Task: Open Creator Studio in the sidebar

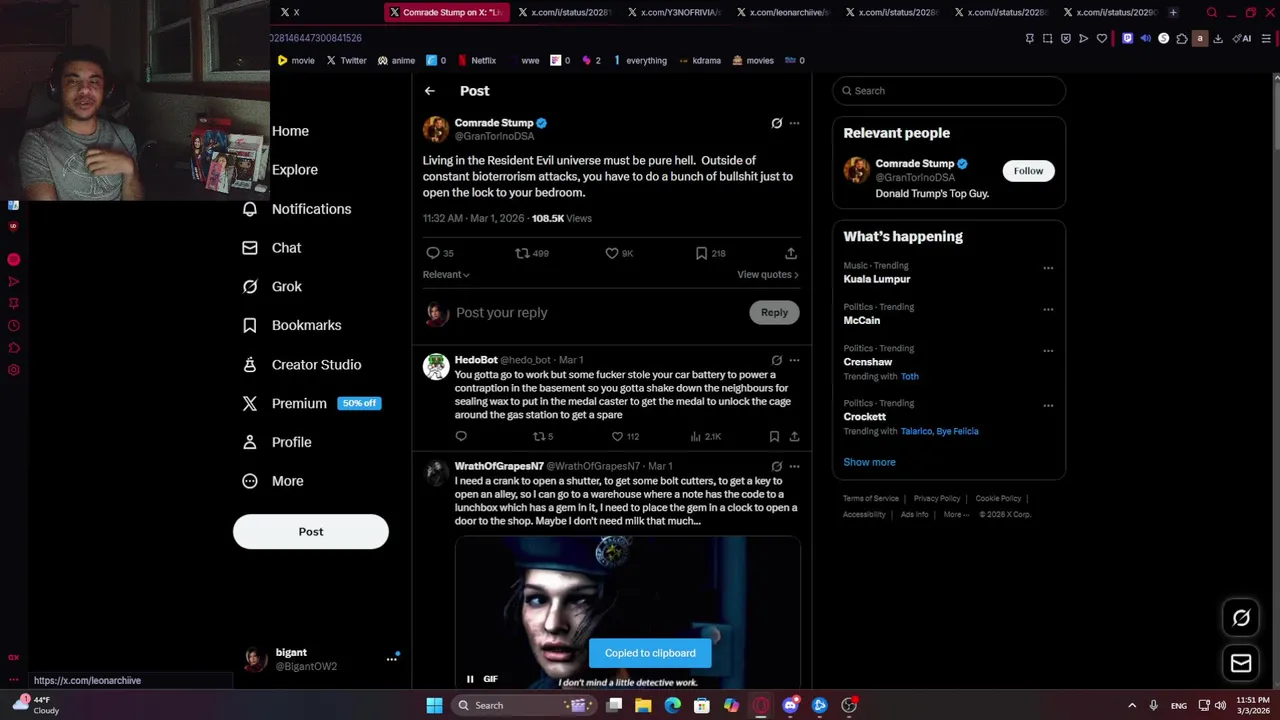Action: [302, 365]
